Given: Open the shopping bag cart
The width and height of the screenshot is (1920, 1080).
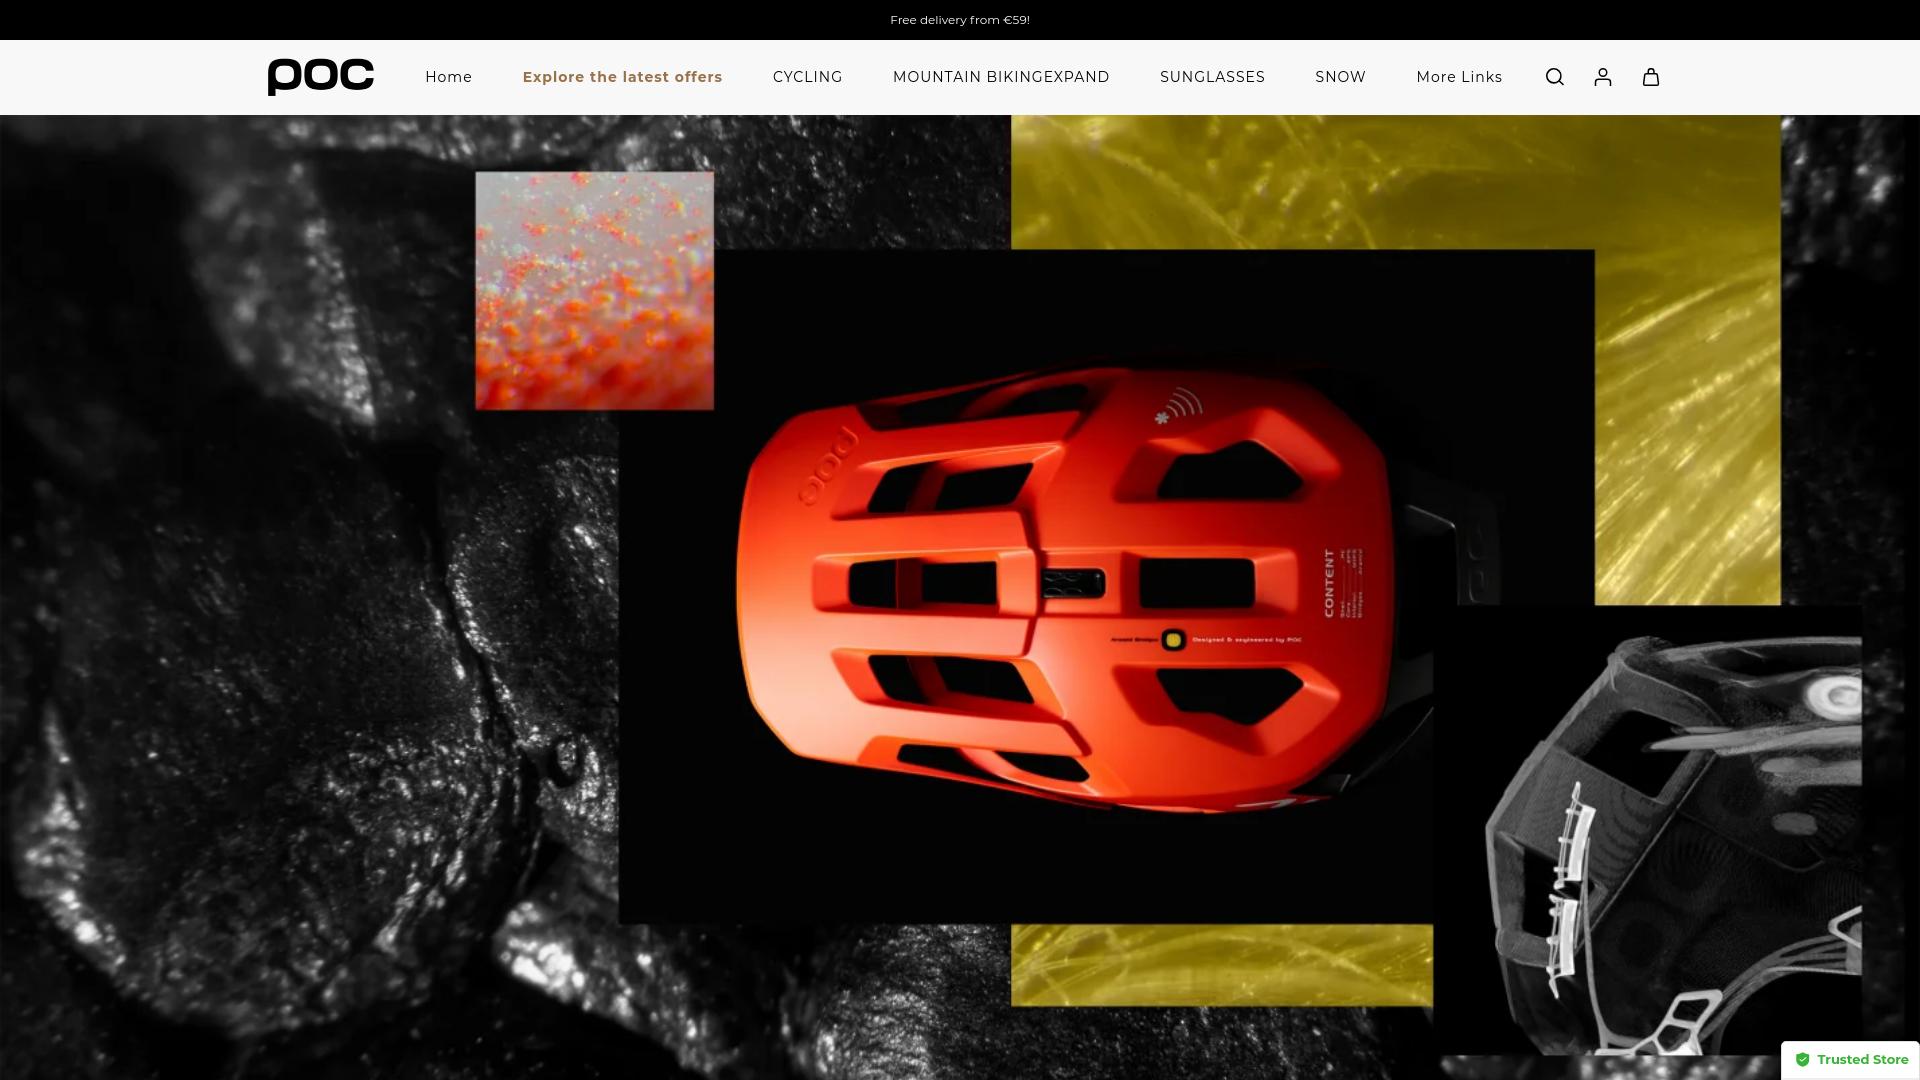Looking at the screenshot, I should (x=1650, y=77).
